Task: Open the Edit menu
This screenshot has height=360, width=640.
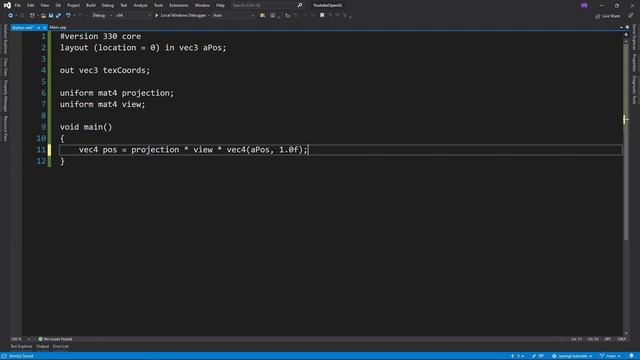Action: coord(31,5)
